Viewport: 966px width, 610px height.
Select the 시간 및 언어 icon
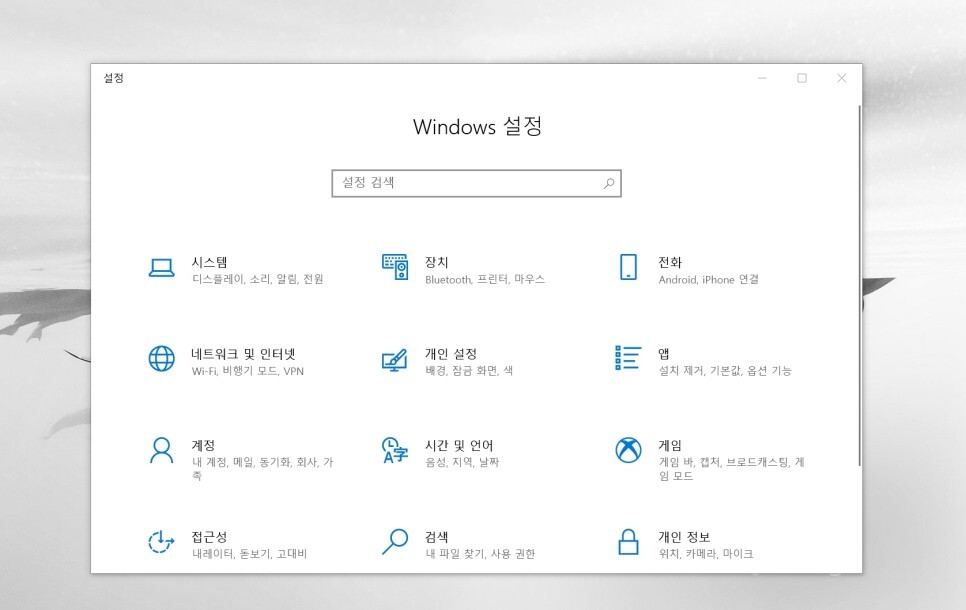(395, 450)
